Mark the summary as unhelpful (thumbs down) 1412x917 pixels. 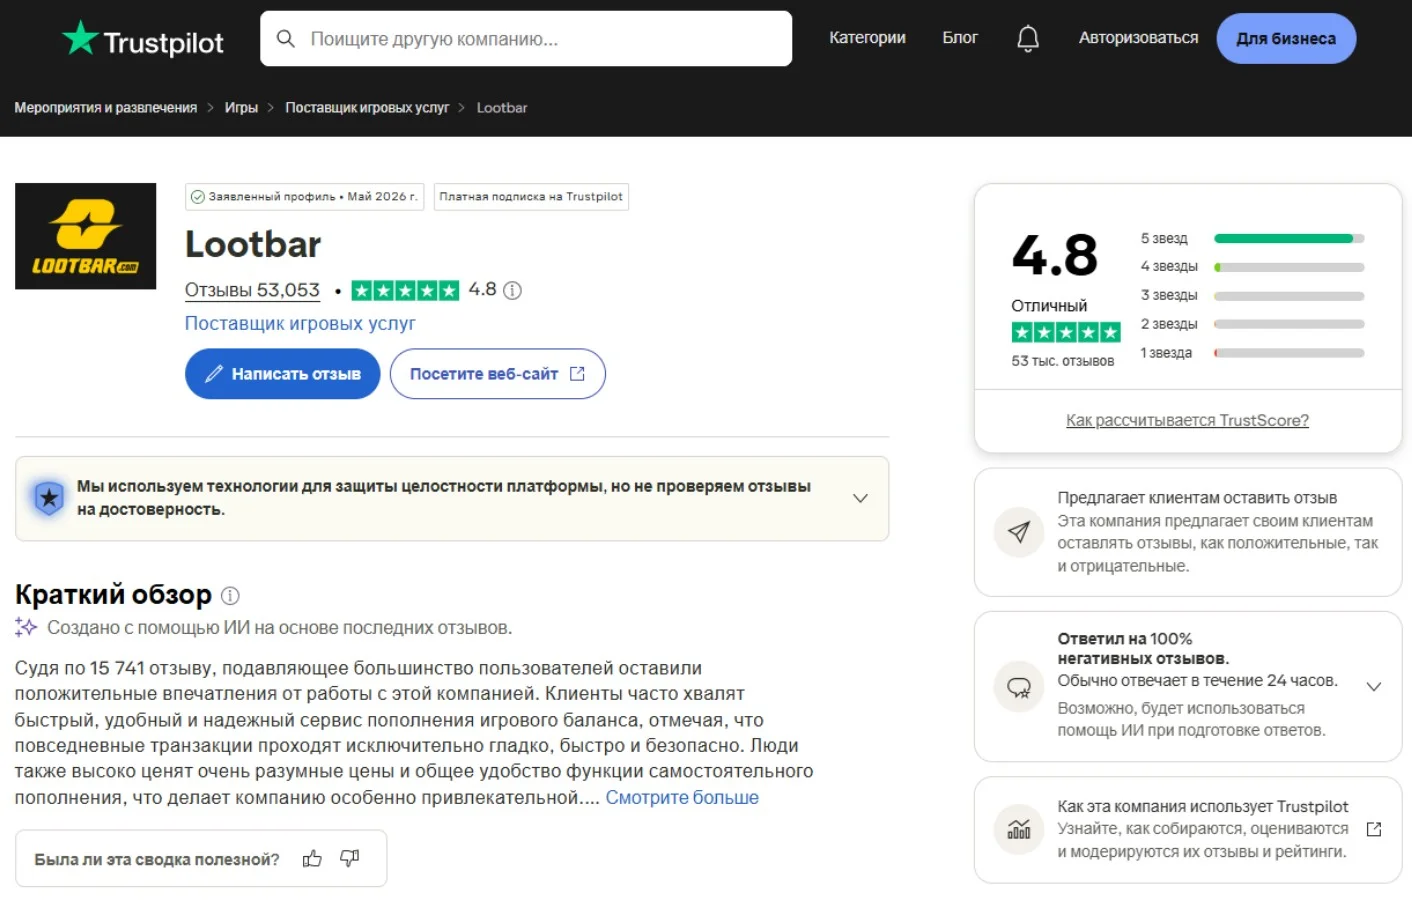tap(350, 859)
